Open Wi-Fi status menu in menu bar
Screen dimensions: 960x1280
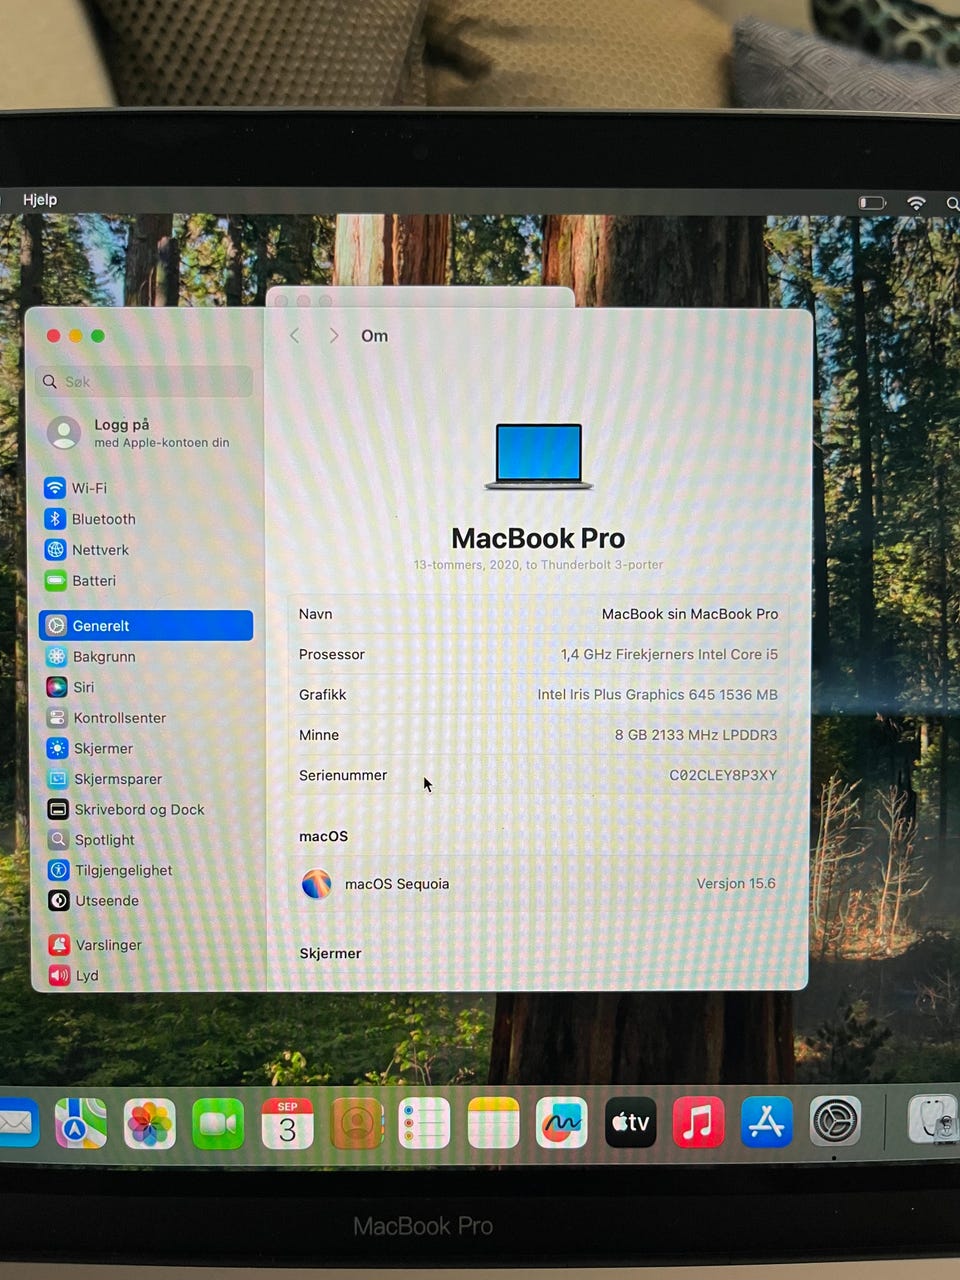pos(916,203)
